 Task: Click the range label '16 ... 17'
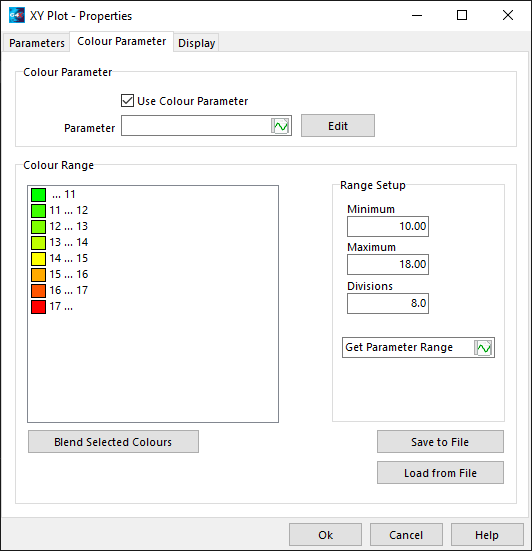tap(69, 290)
